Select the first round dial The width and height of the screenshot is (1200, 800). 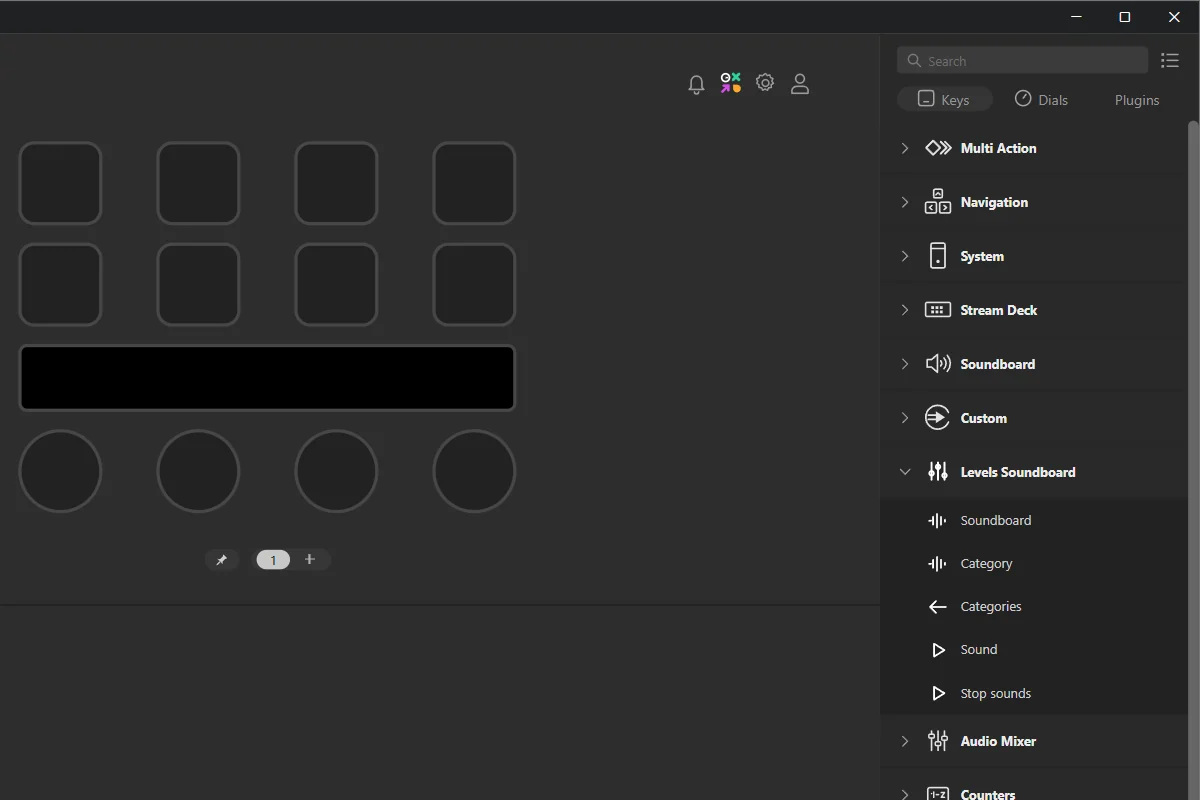click(60, 471)
